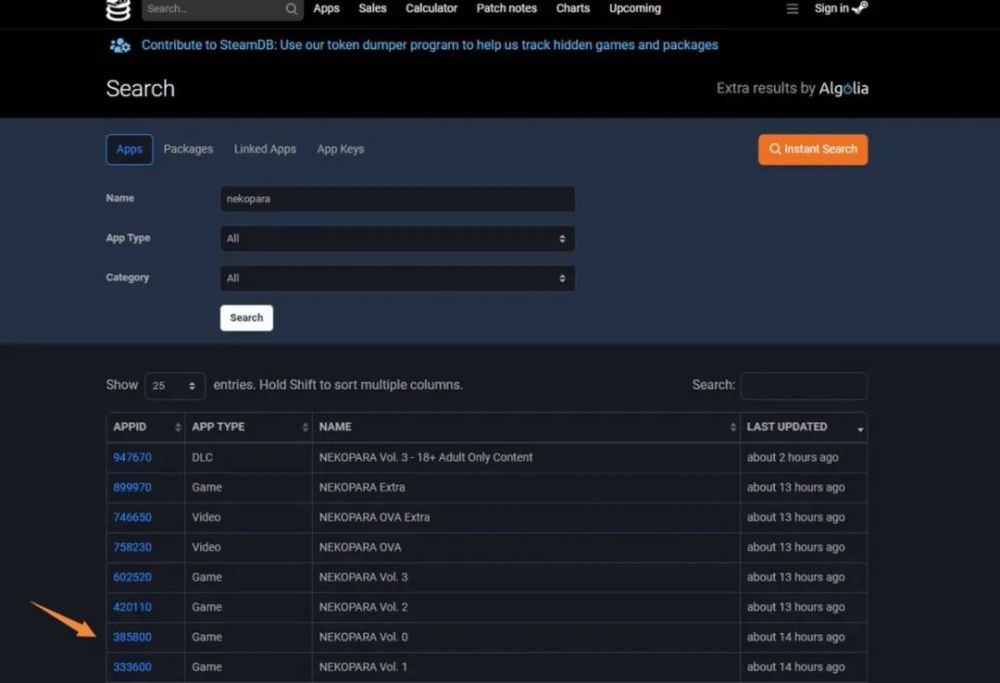The image size is (1000, 683).
Task: Switch to the Packages tab
Action: [188, 149]
